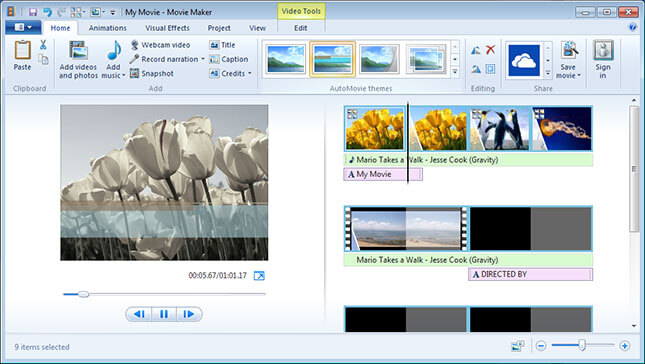The width and height of the screenshot is (645, 364).
Task: Share movie to OneDrive cloud
Action: (524, 60)
